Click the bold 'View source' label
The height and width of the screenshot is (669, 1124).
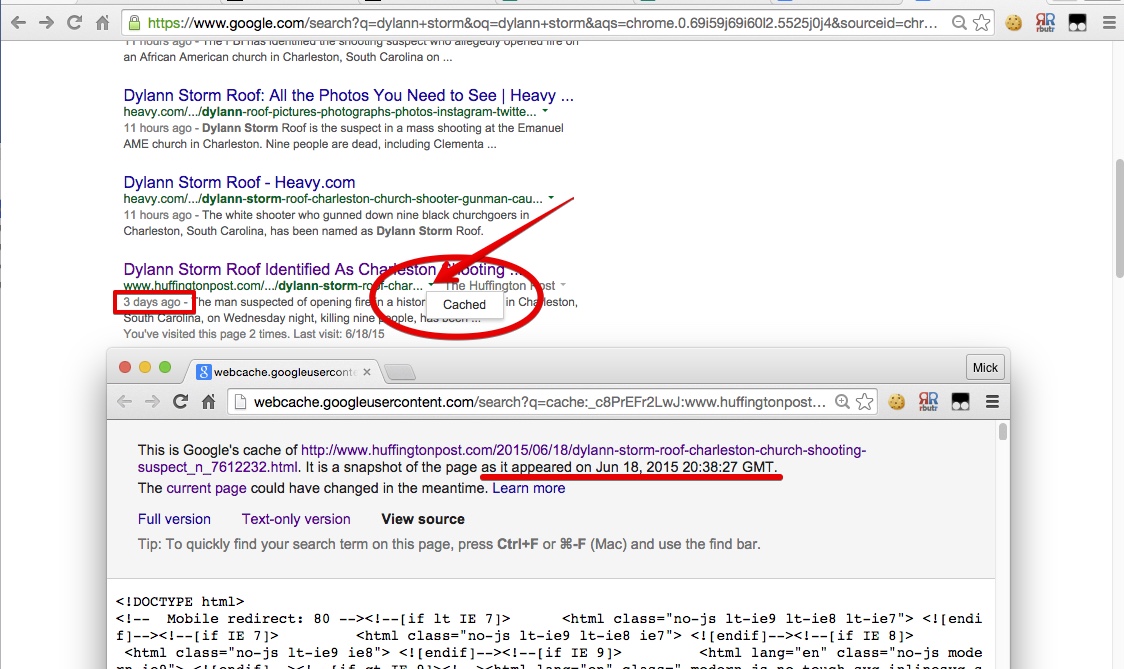423,518
